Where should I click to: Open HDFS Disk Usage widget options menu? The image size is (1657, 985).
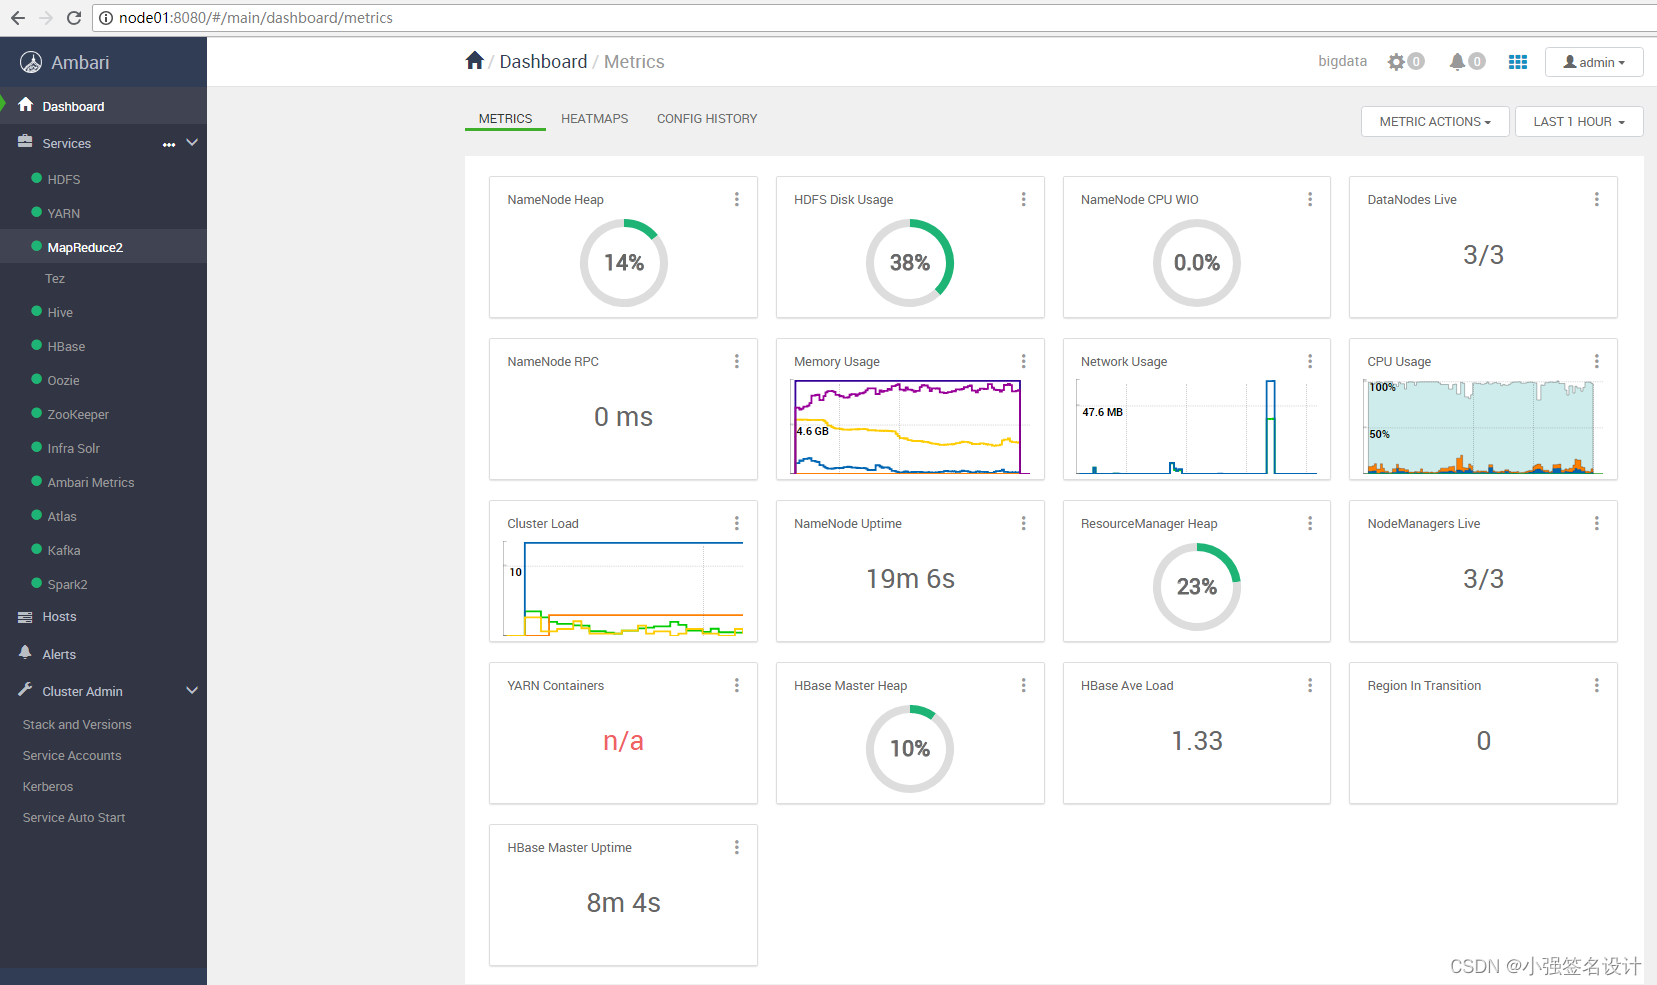1023,199
